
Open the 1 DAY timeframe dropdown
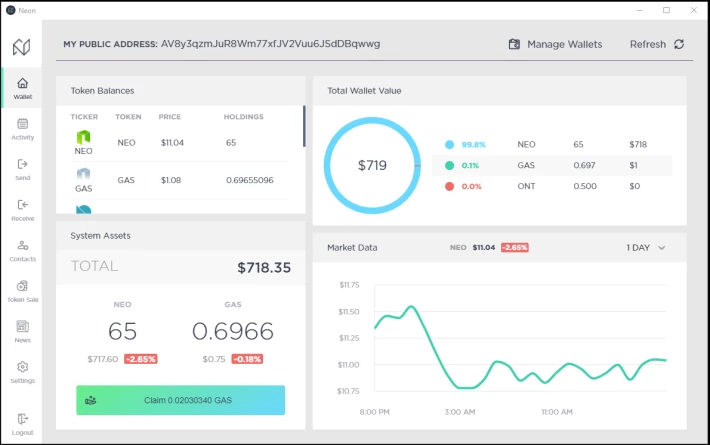point(646,248)
